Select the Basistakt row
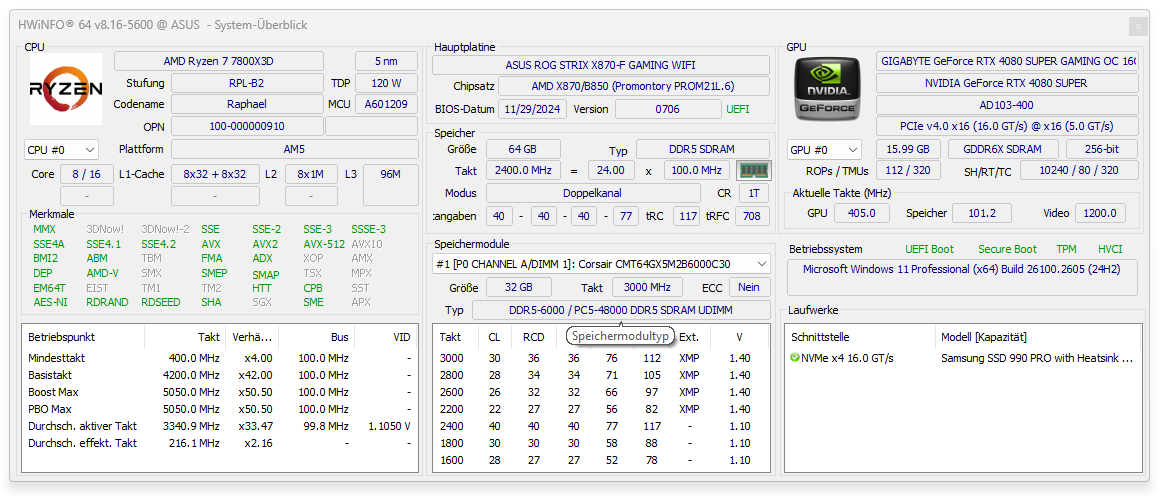This screenshot has width=1172, height=496. click(220, 375)
